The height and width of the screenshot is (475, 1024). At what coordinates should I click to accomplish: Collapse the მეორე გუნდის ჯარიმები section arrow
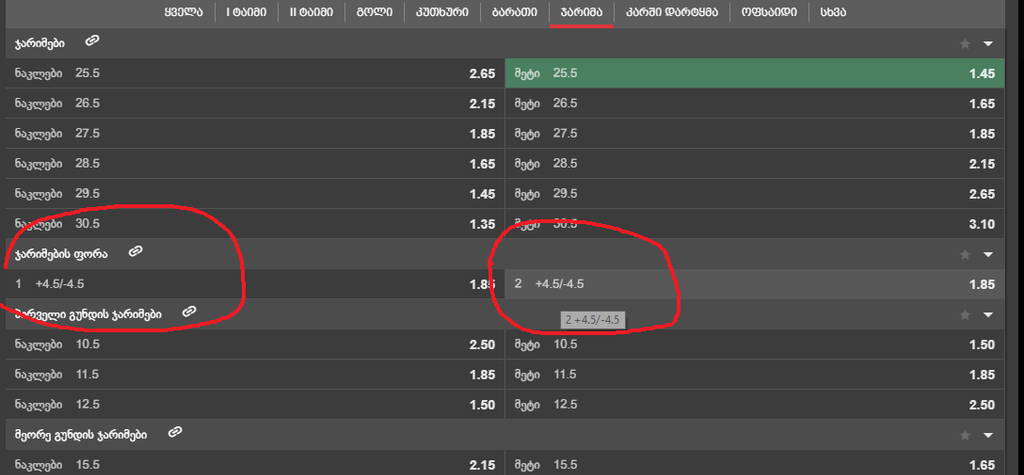[987, 435]
